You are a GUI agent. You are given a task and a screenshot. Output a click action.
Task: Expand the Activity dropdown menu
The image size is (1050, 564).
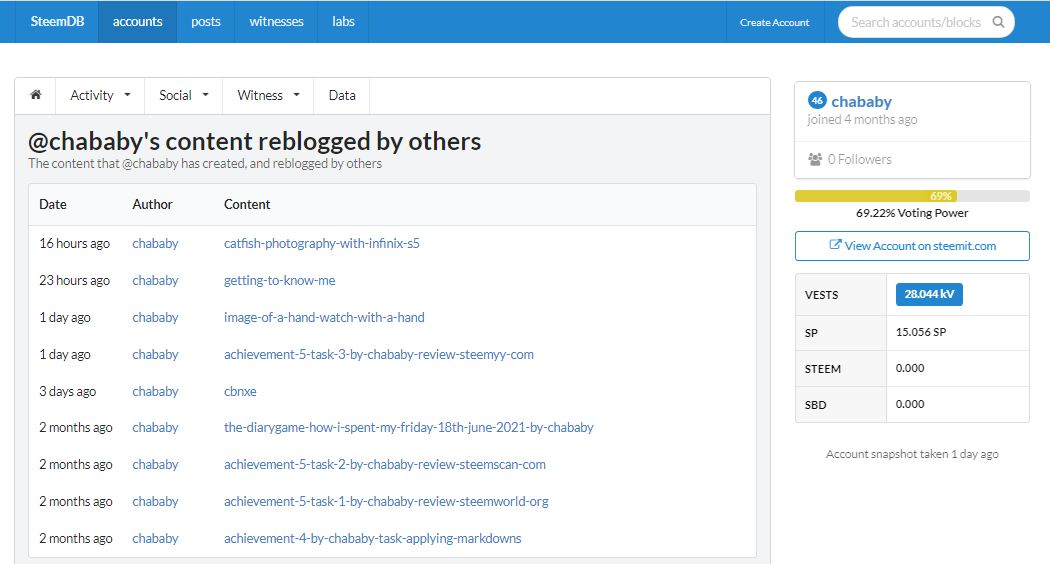100,95
